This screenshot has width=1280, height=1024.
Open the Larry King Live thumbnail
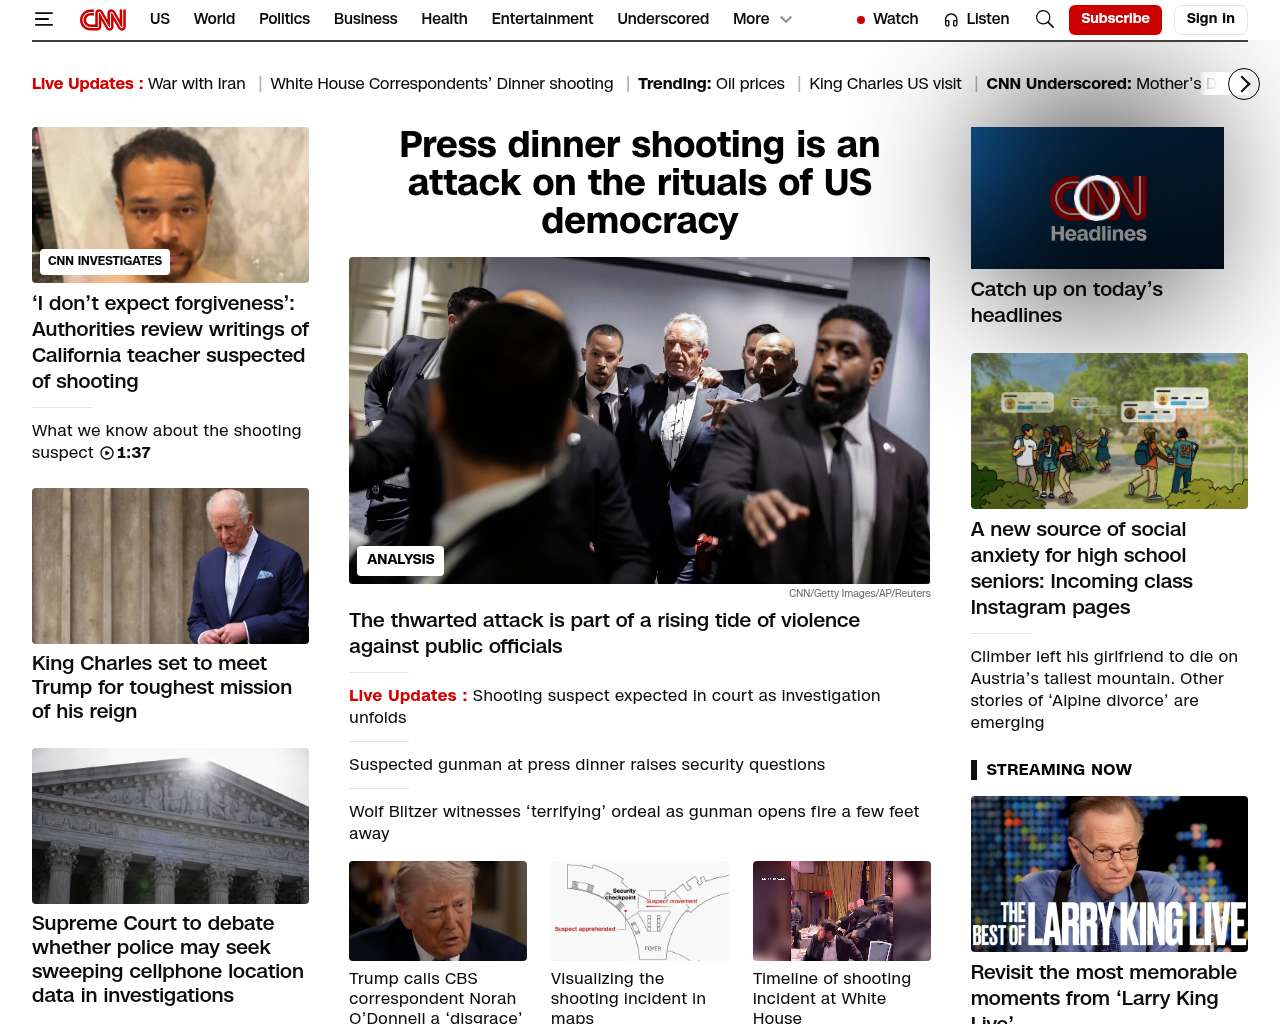[1108, 874]
